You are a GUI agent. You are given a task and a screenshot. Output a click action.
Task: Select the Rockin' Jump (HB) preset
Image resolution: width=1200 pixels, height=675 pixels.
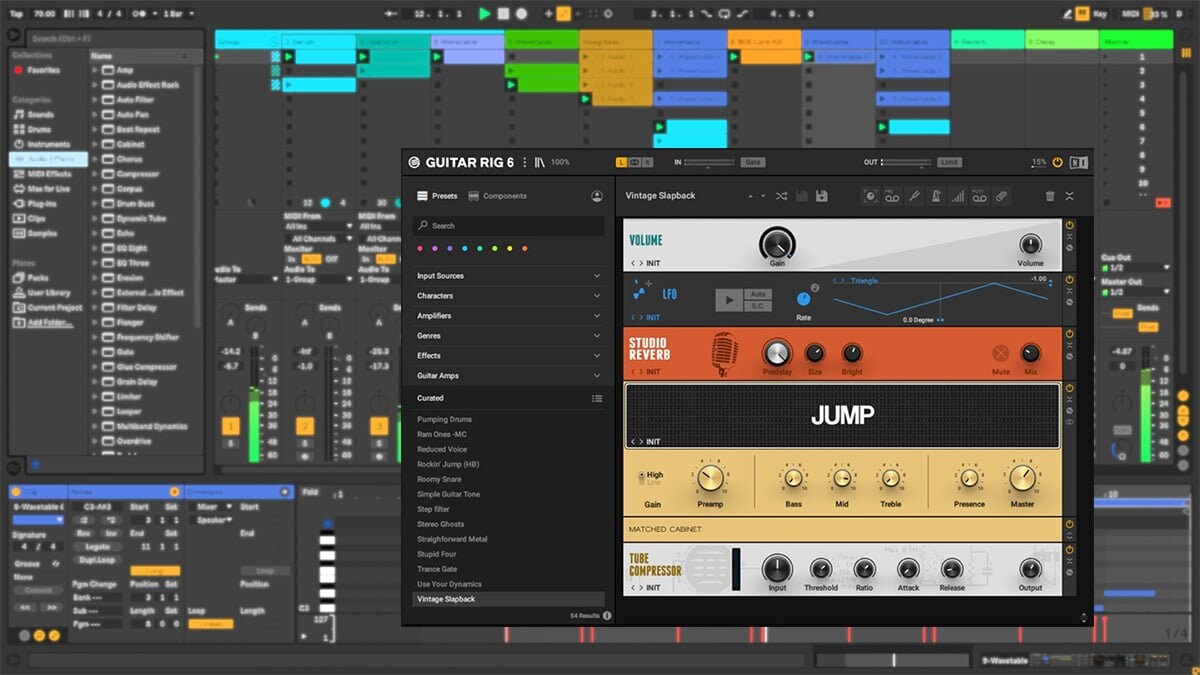[x=448, y=465]
